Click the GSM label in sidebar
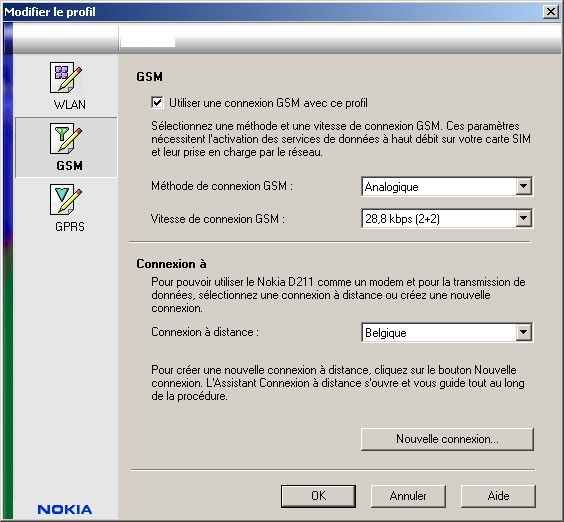Image resolution: width=564 pixels, height=522 pixels. tap(70, 166)
